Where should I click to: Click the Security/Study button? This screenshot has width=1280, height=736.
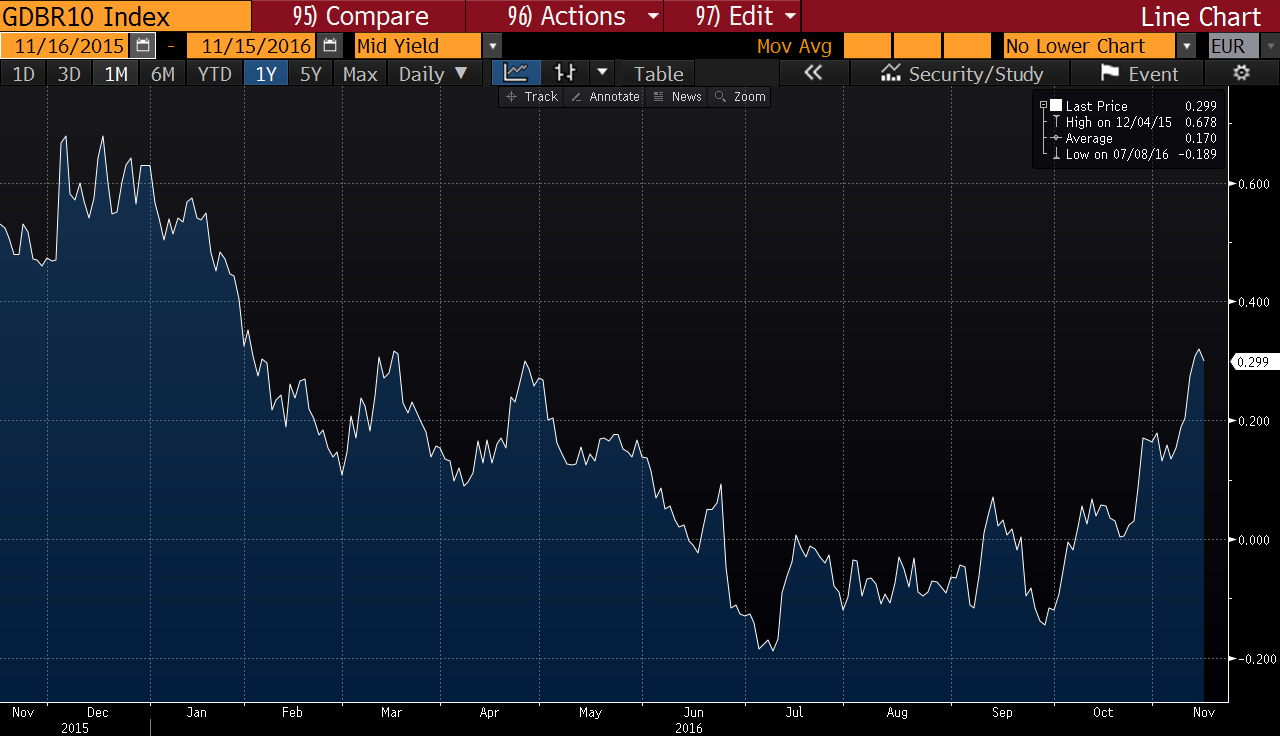click(960, 73)
